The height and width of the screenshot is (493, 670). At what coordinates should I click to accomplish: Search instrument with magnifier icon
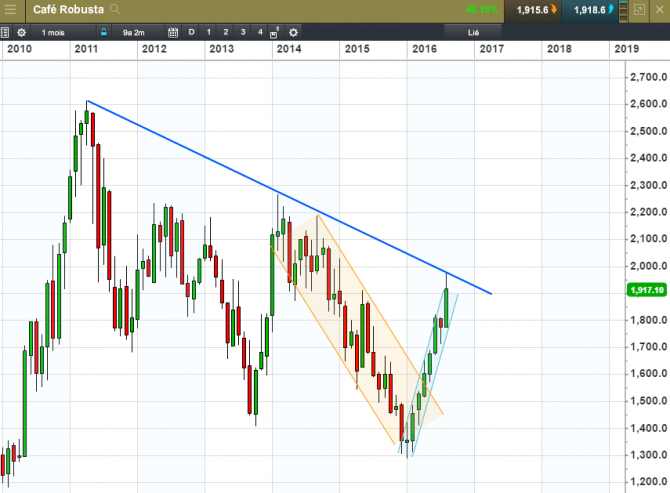tap(115, 9)
